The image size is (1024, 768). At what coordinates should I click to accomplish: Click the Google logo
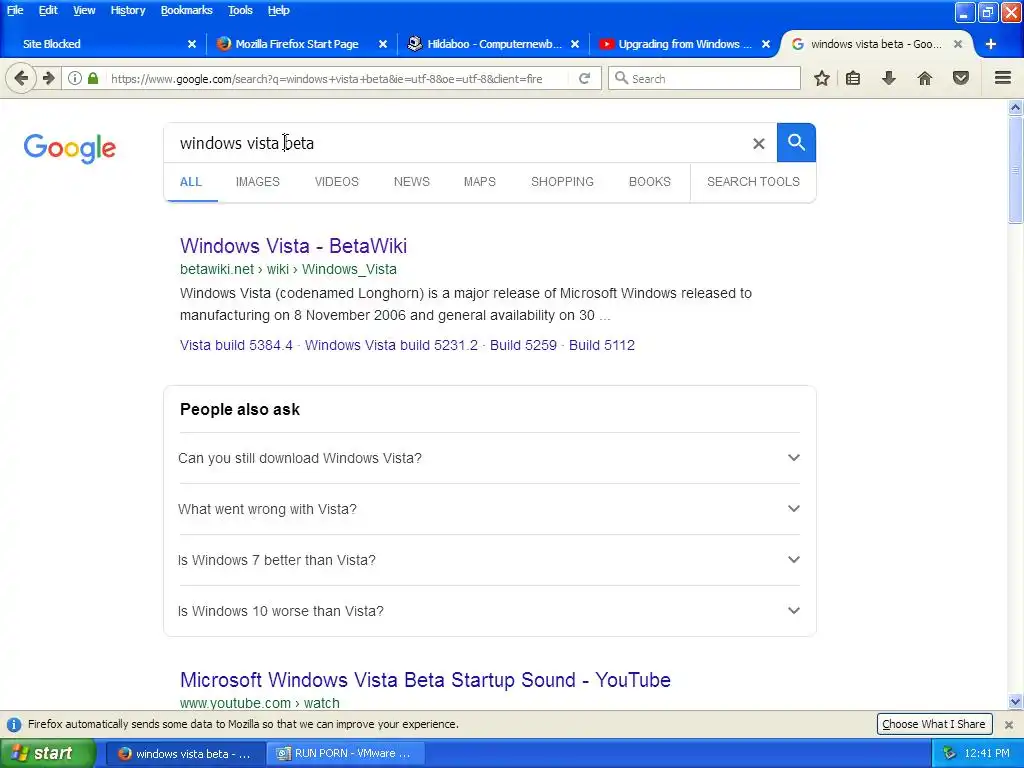click(x=70, y=148)
